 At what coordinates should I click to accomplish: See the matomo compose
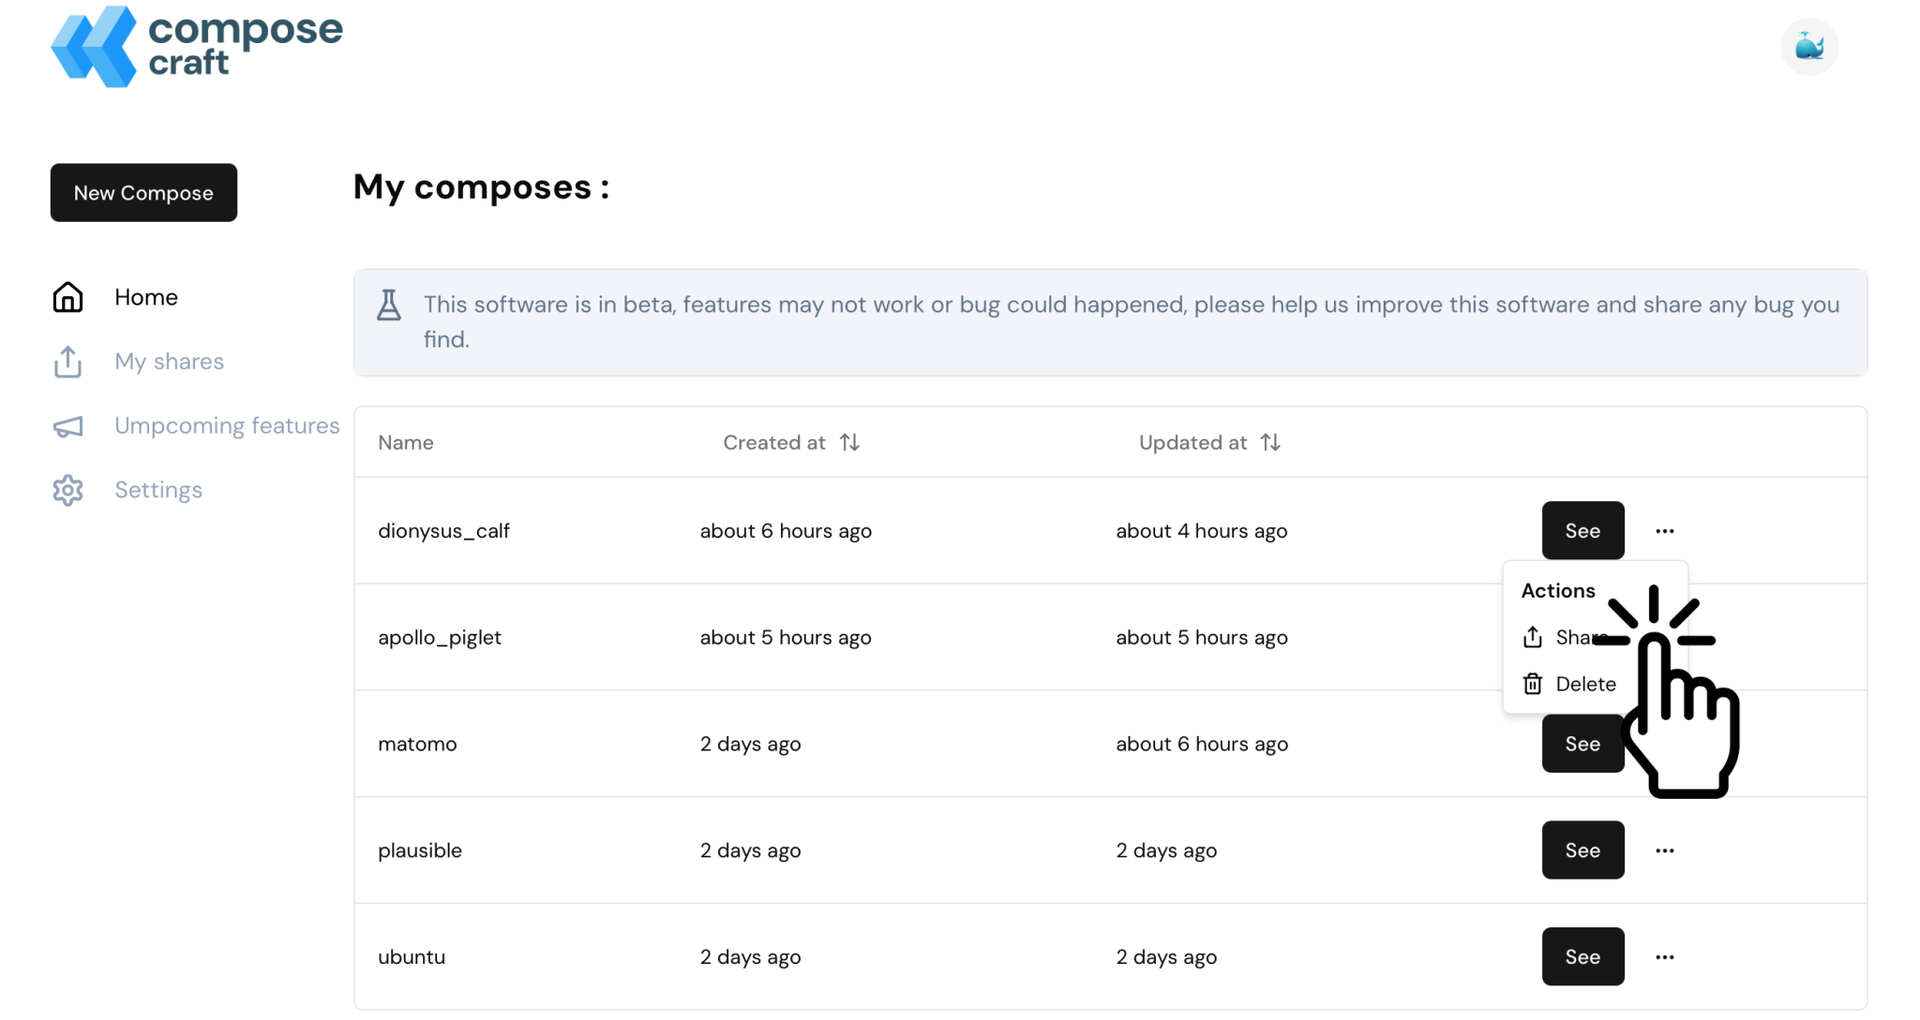tap(1582, 744)
